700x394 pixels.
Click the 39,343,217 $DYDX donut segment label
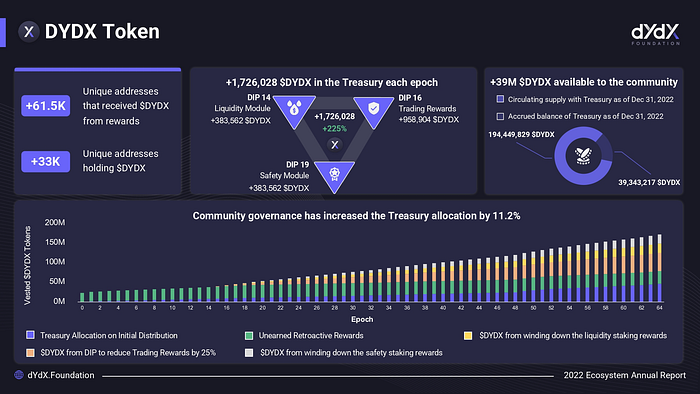649,182
